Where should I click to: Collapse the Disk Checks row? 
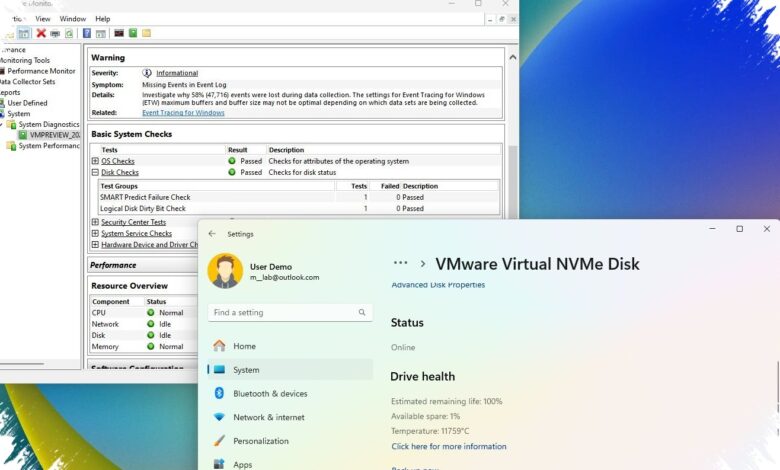click(95, 172)
